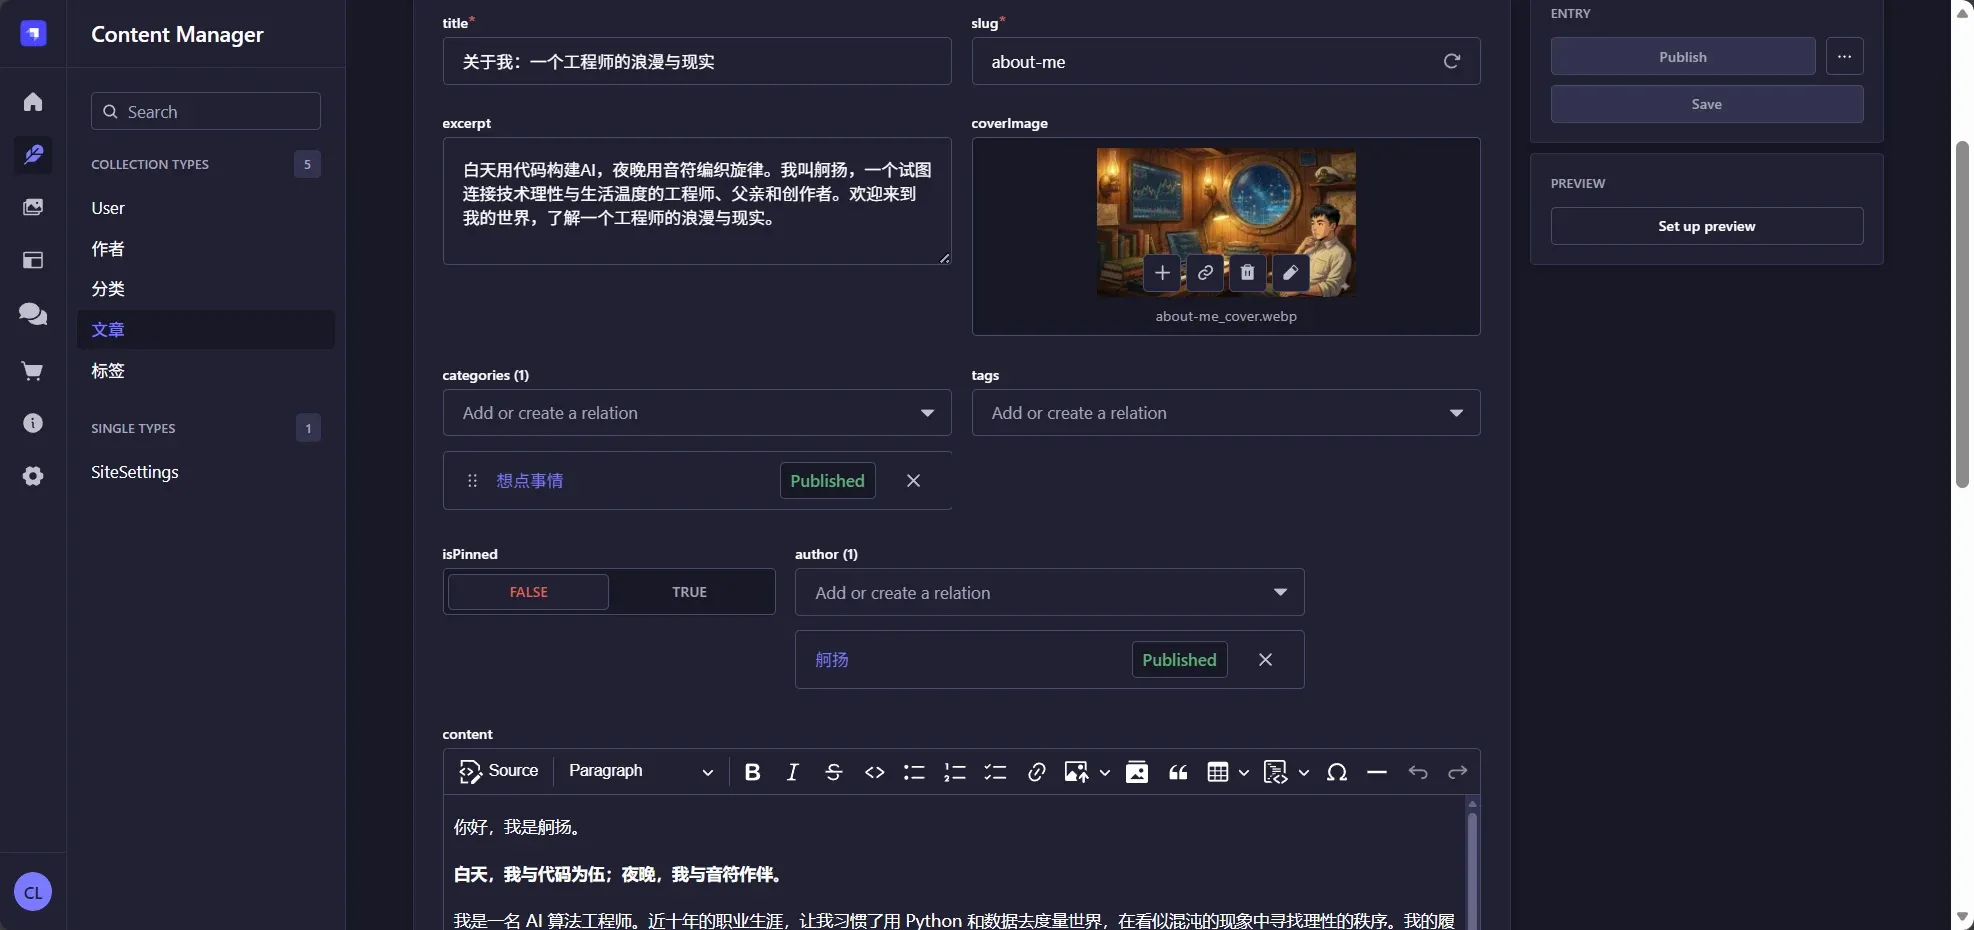The height and width of the screenshot is (930, 1974).
Task: Toggle strikethrough formatting in the editor
Action: (x=833, y=771)
